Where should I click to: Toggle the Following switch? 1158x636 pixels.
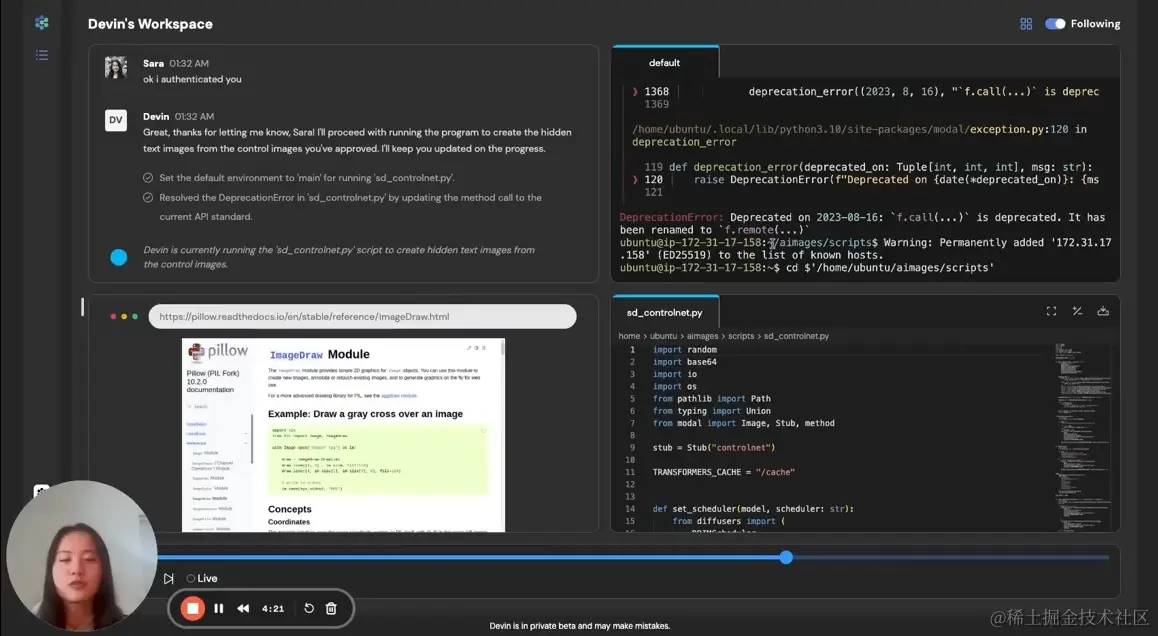pos(1055,24)
